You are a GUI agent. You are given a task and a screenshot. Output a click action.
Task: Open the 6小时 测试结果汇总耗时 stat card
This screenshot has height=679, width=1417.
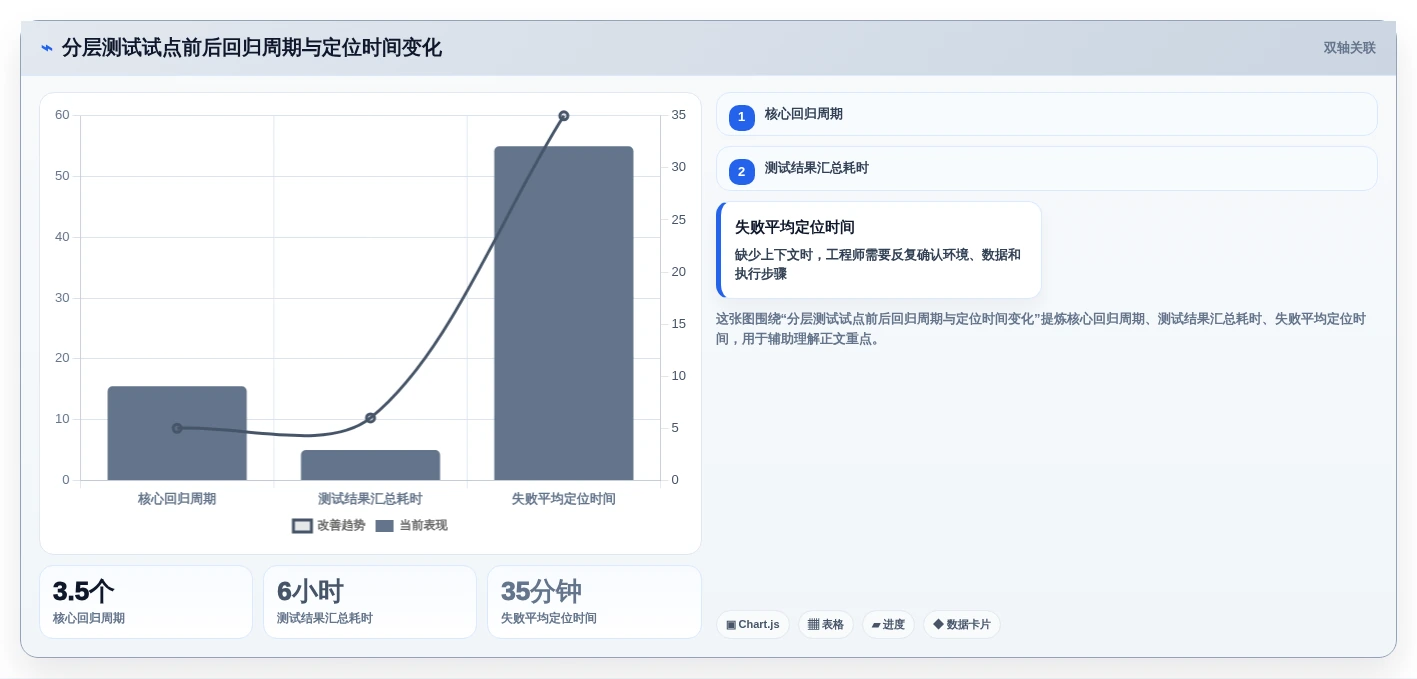tap(370, 602)
